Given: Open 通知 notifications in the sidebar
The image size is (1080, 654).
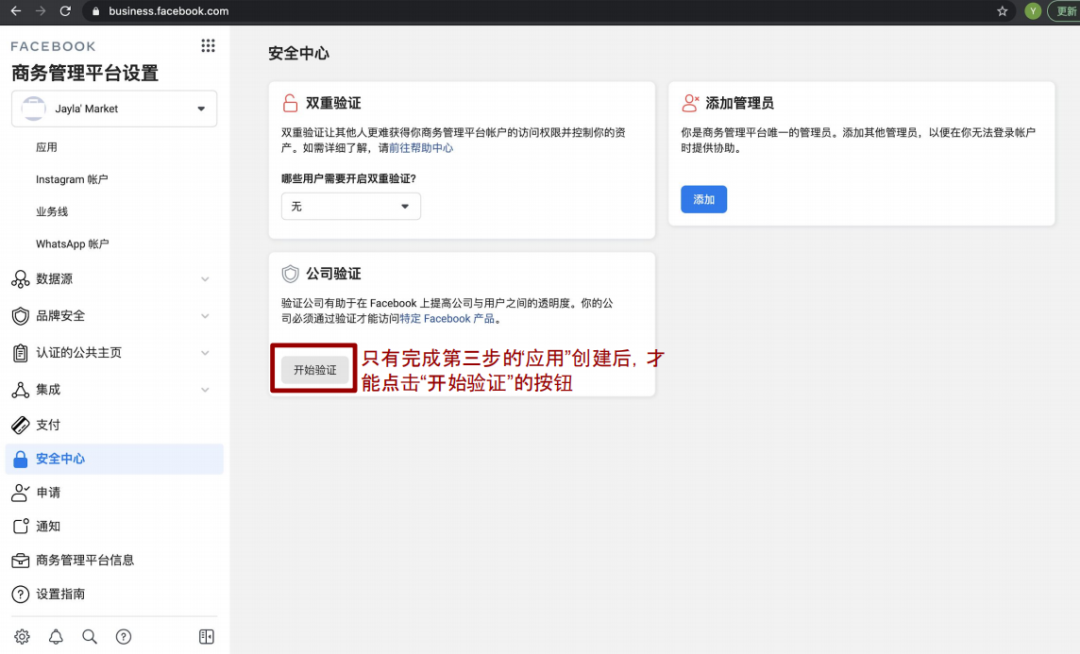Looking at the screenshot, I should [22, 526].
